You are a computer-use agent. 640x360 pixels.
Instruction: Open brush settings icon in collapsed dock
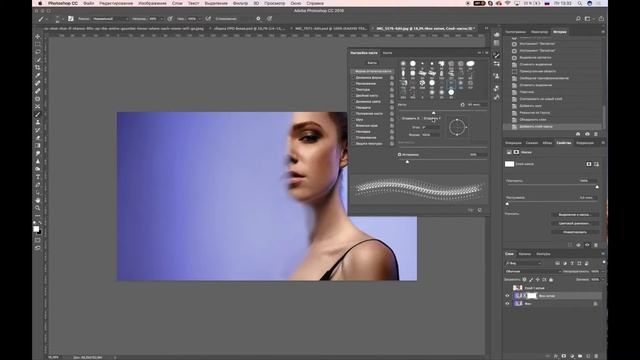tap(496, 55)
